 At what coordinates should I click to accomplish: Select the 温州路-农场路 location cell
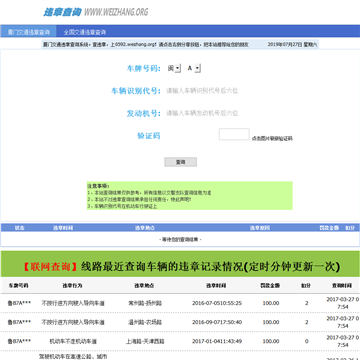tap(145, 322)
